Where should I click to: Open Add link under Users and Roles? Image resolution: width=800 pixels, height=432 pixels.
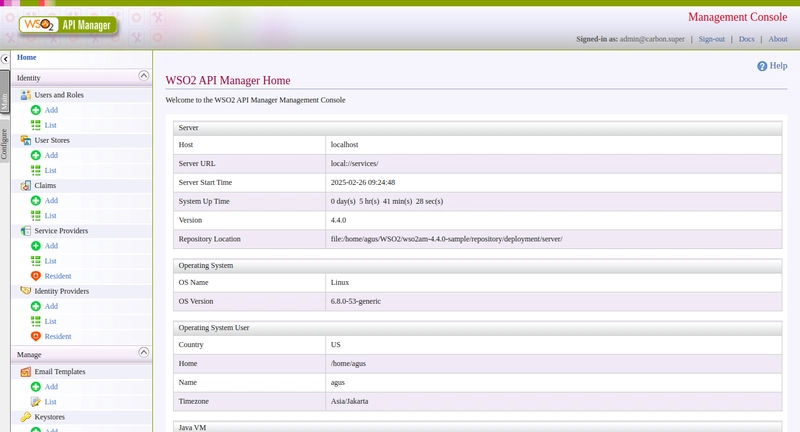coord(51,110)
